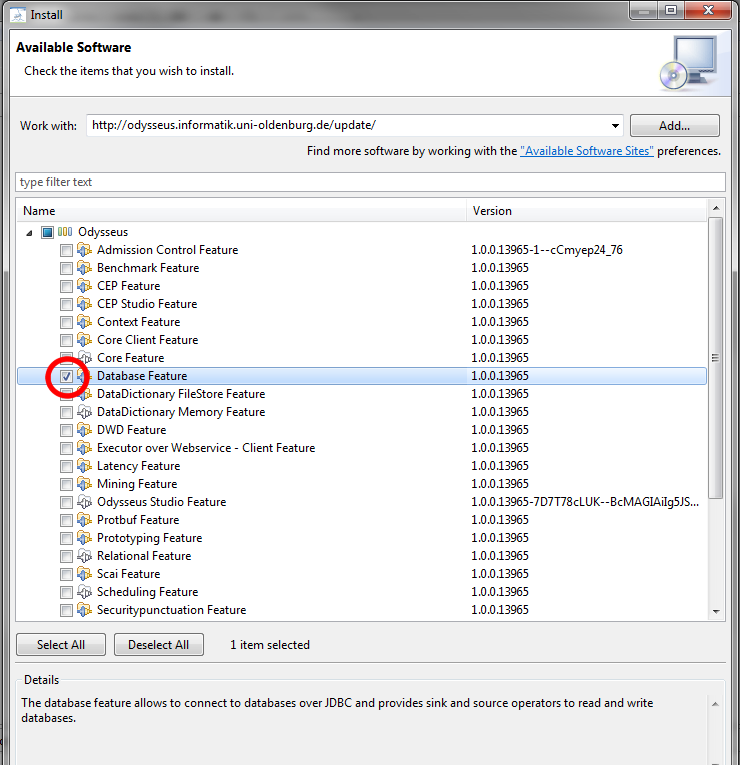The width and height of the screenshot is (740, 765).
Task: Click the Benchmark Feature plugin icon
Action: [84, 268]
